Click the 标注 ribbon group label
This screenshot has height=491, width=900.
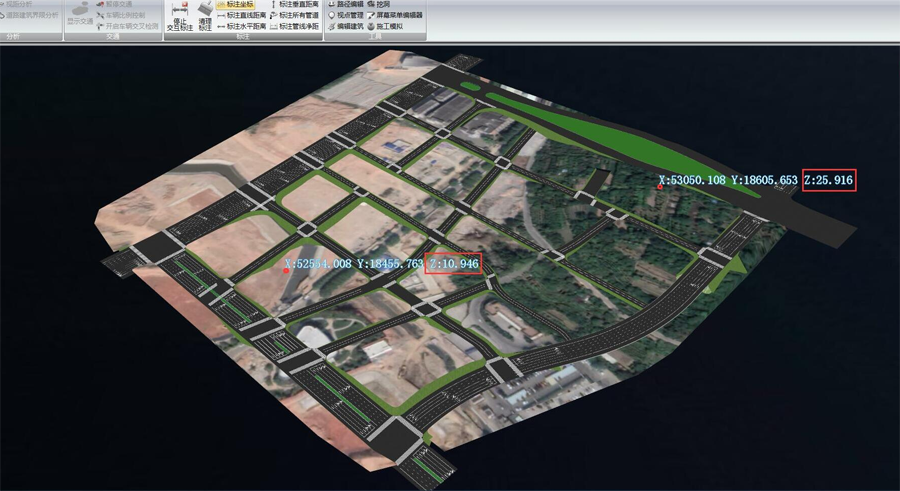[x=243, y=37]
